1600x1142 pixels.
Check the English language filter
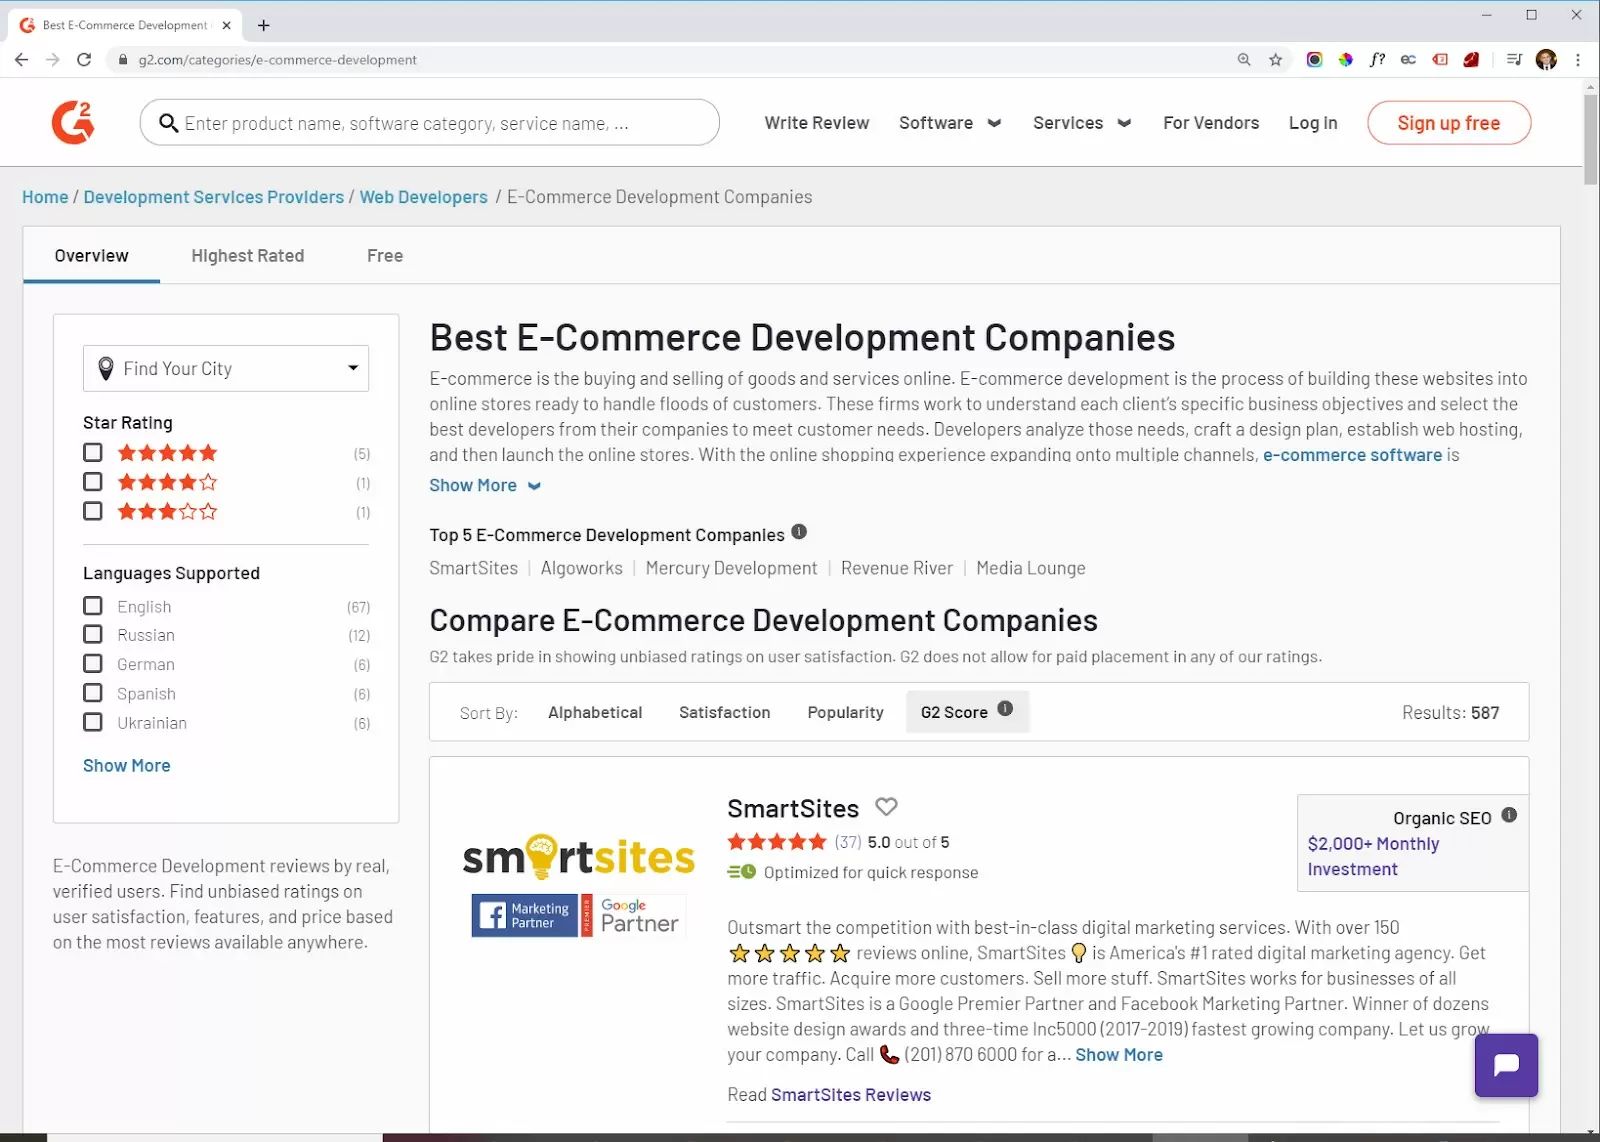tap(93, 606)
